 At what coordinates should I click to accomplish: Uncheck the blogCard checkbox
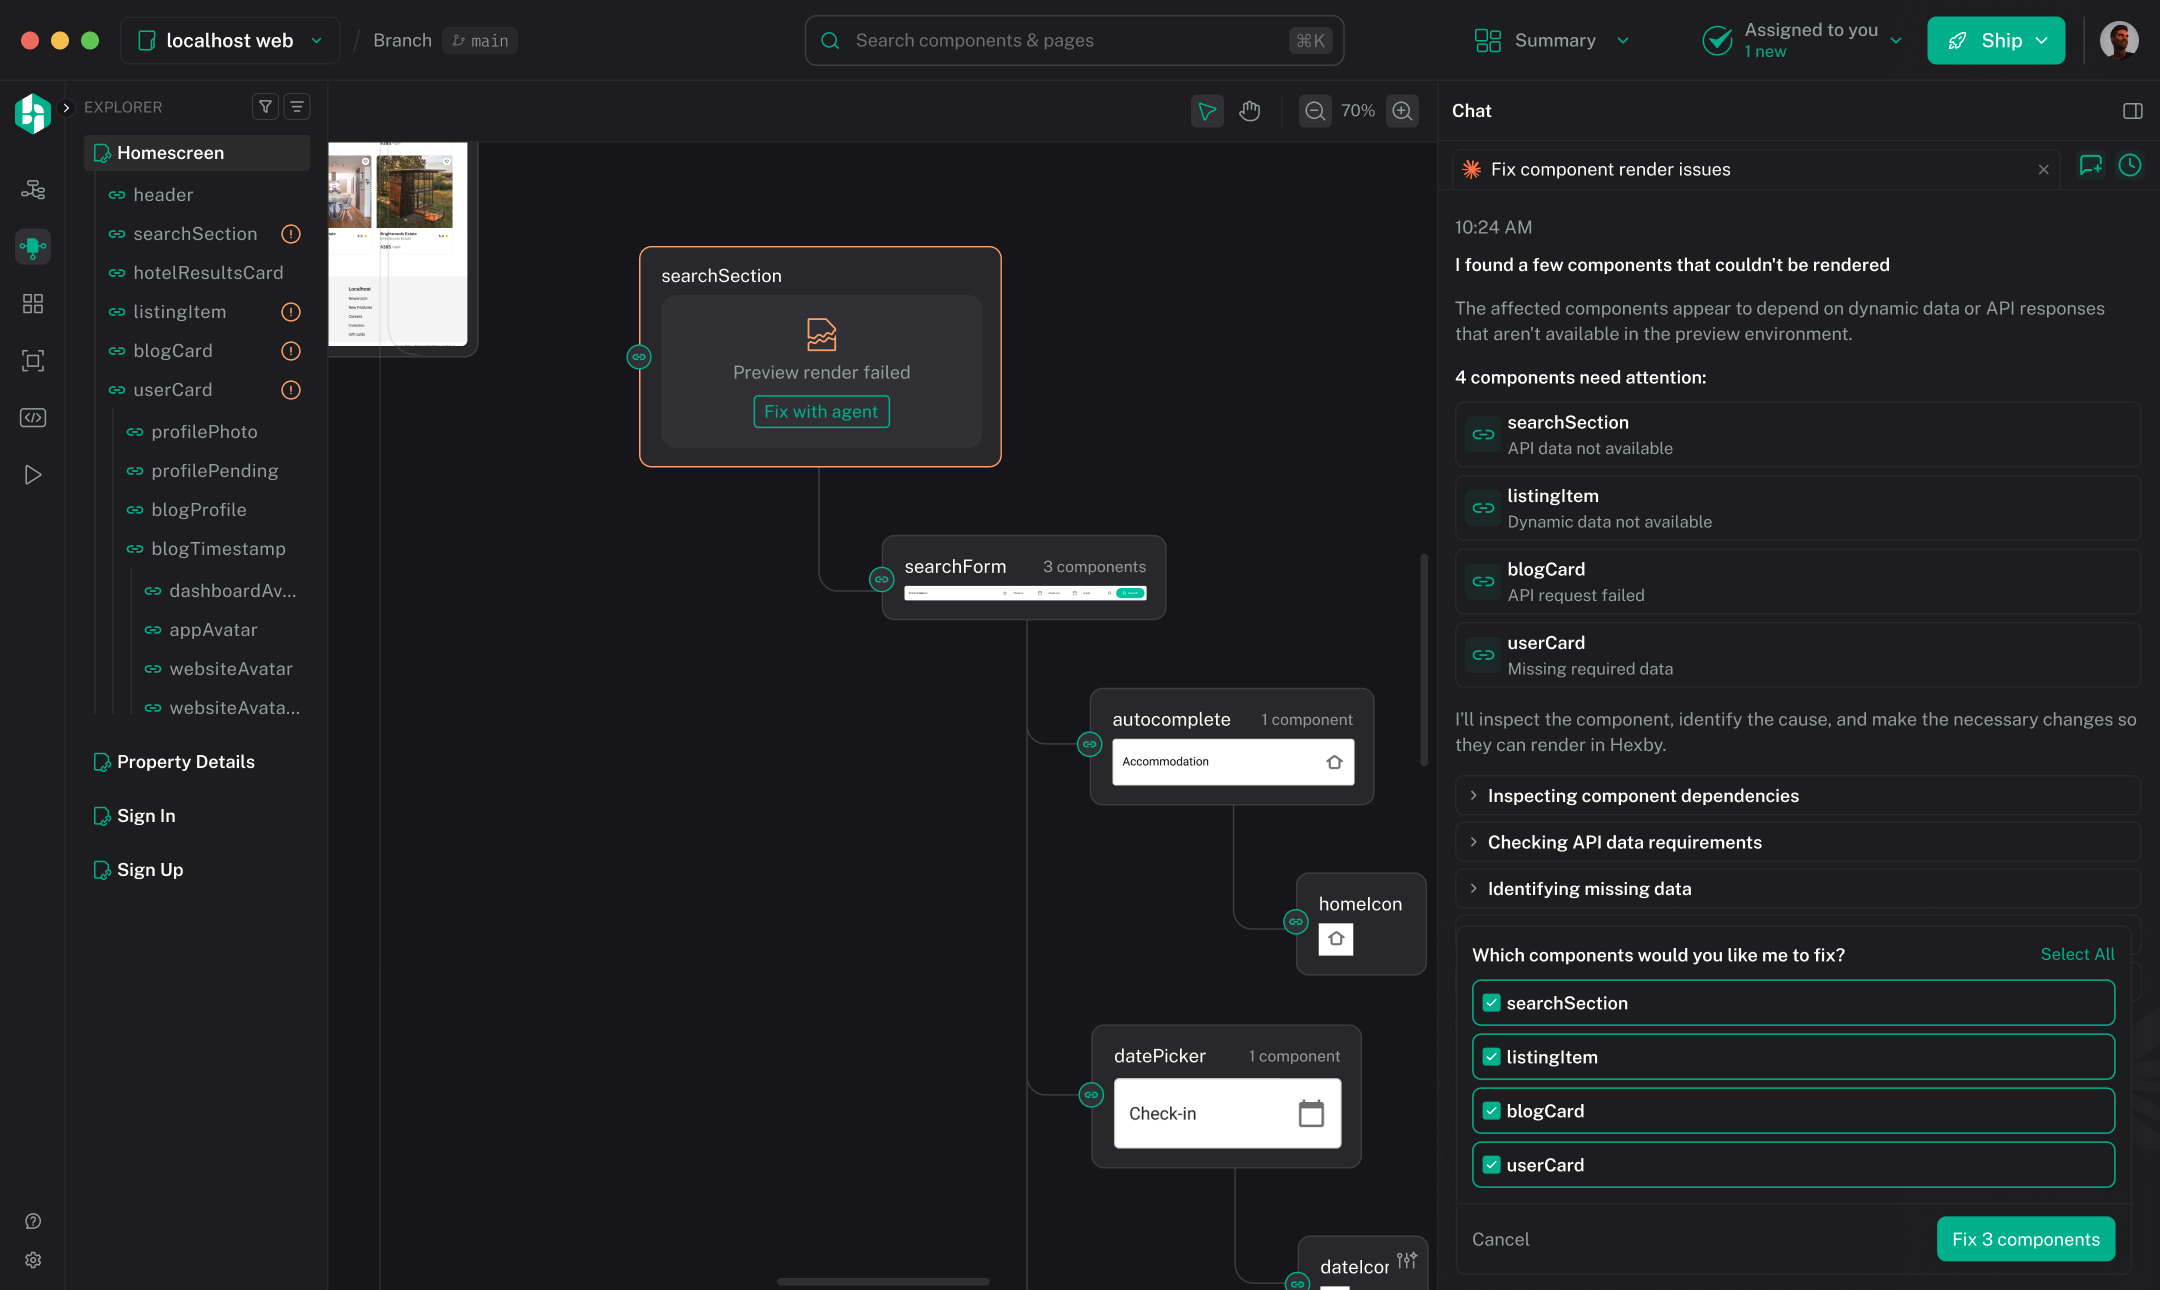tap(1491, 1111)
